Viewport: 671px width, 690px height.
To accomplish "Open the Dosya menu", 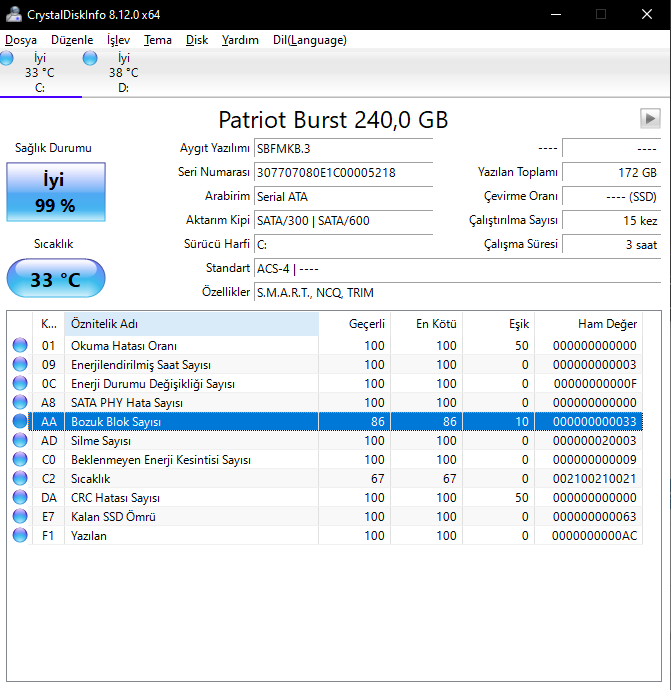I will coord(21,40).
